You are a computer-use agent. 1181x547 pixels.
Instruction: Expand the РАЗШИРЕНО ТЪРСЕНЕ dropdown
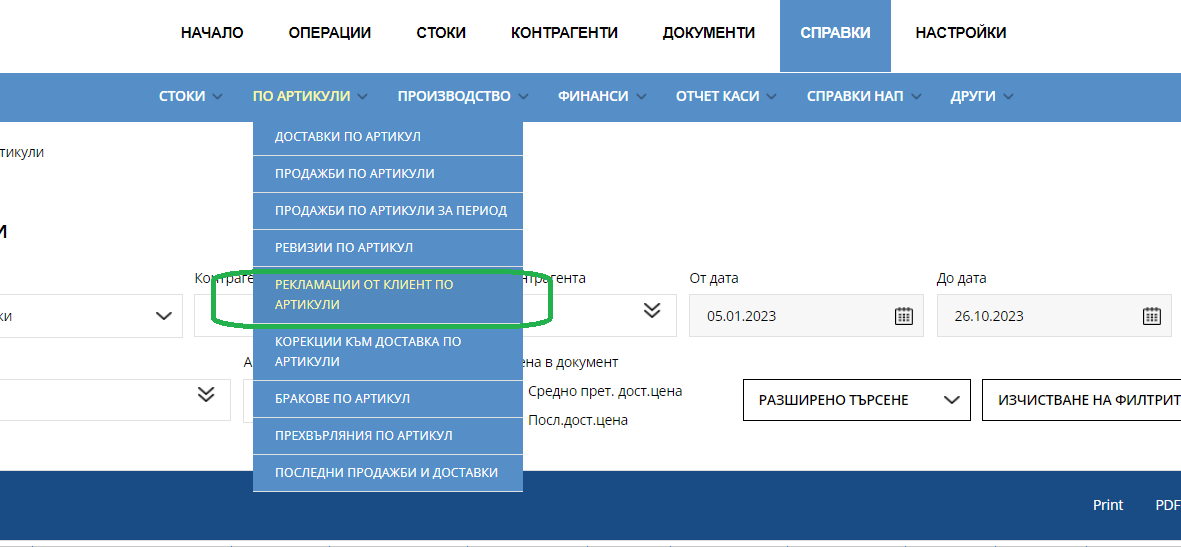(x=856, y=400)
